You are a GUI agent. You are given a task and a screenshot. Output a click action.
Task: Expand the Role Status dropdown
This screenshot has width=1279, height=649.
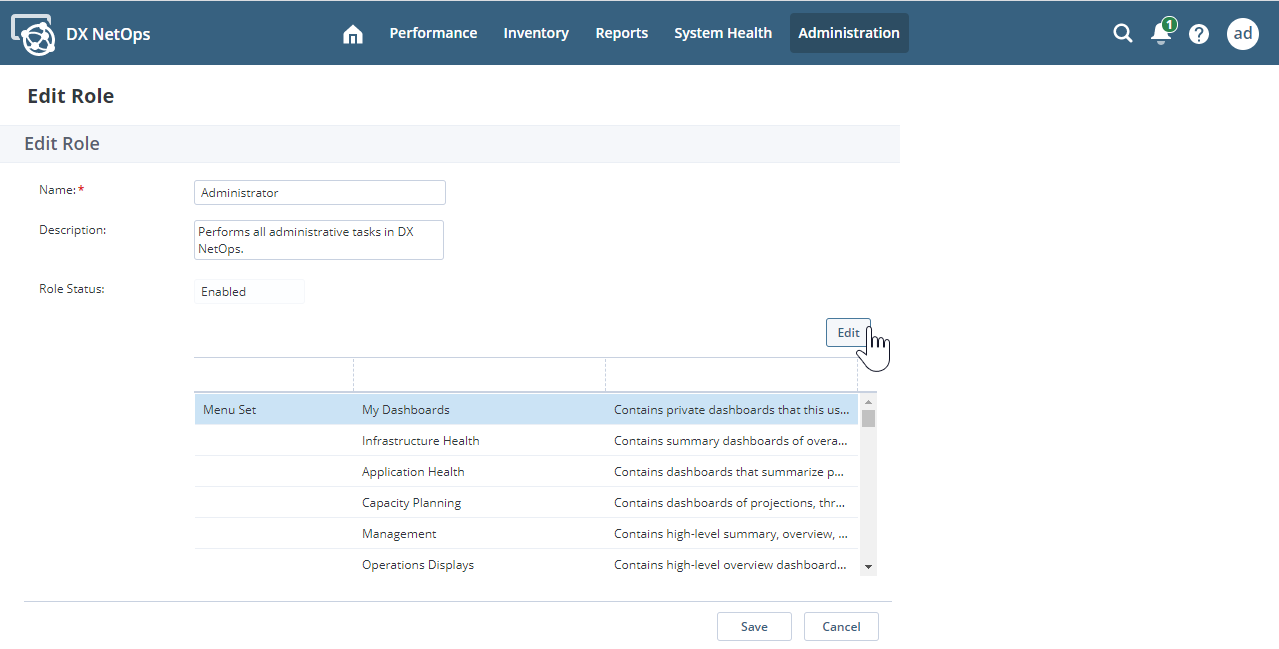tap(249, 292)
